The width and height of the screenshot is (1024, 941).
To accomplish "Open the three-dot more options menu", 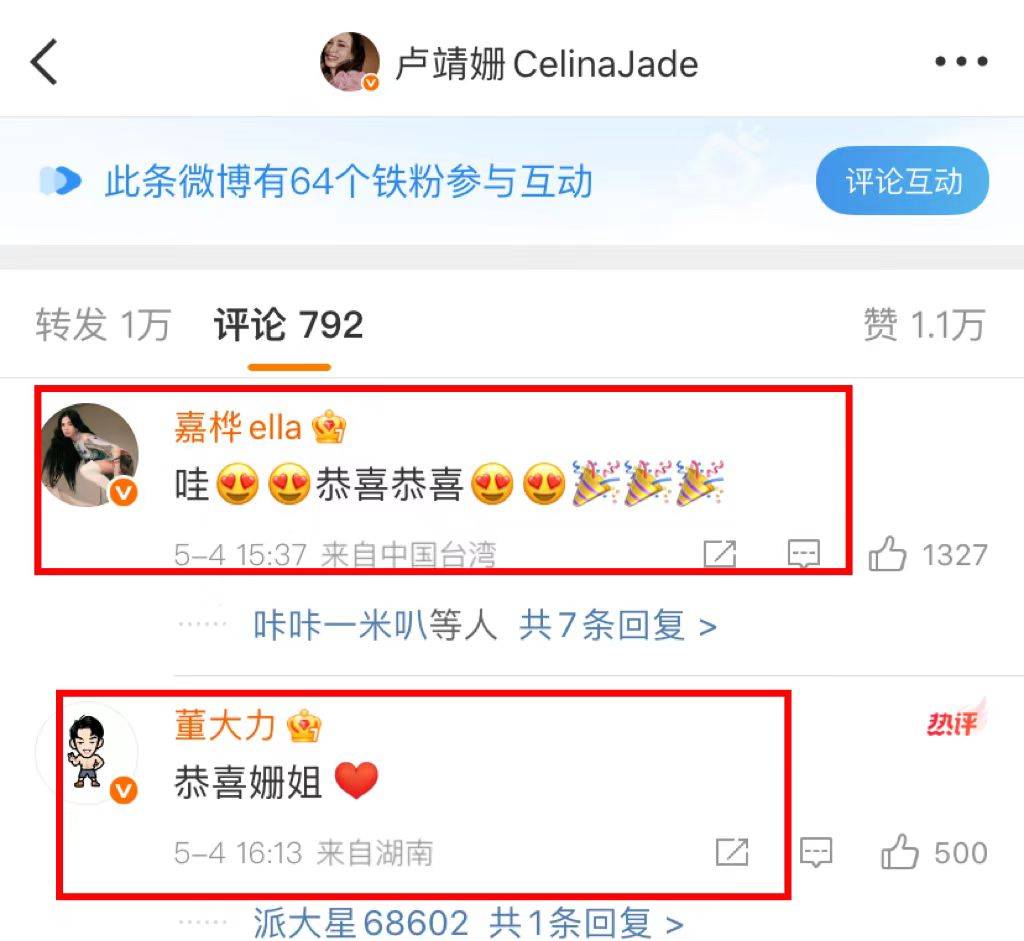I will pyautogui.click(x=961, y=61).
